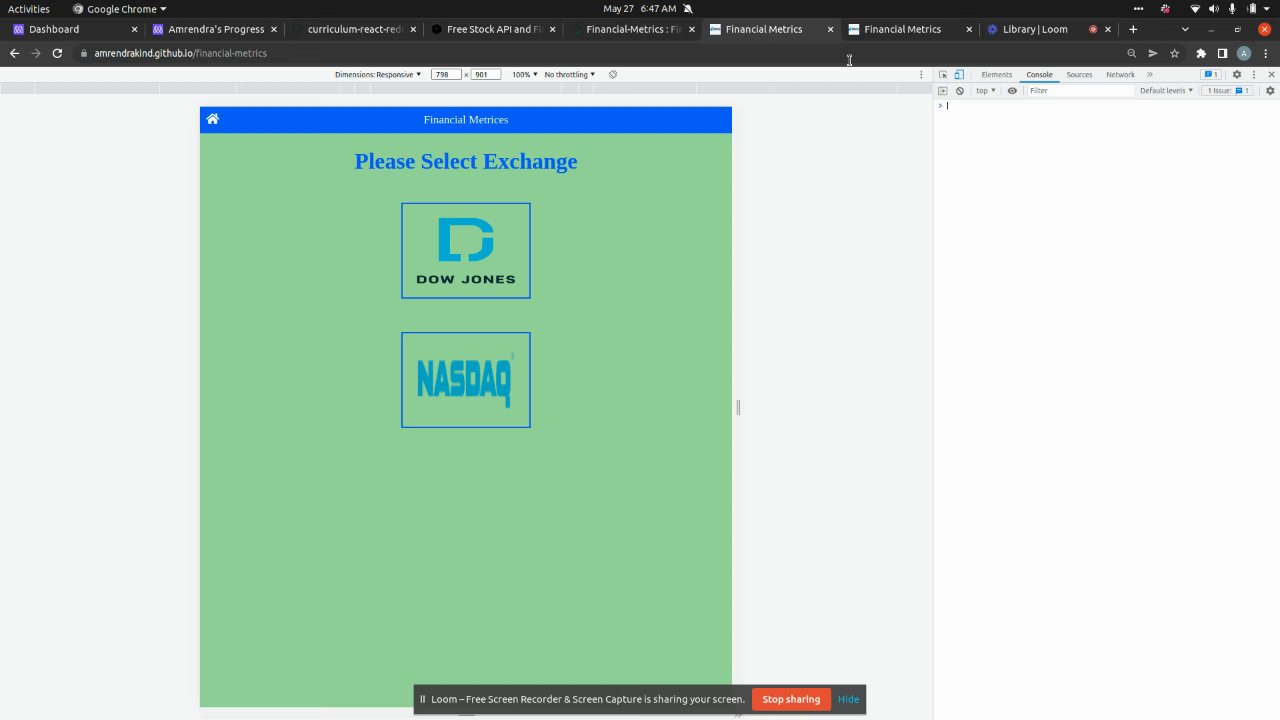Toggle the Chrome side panel icon

tap(1222, 53)
